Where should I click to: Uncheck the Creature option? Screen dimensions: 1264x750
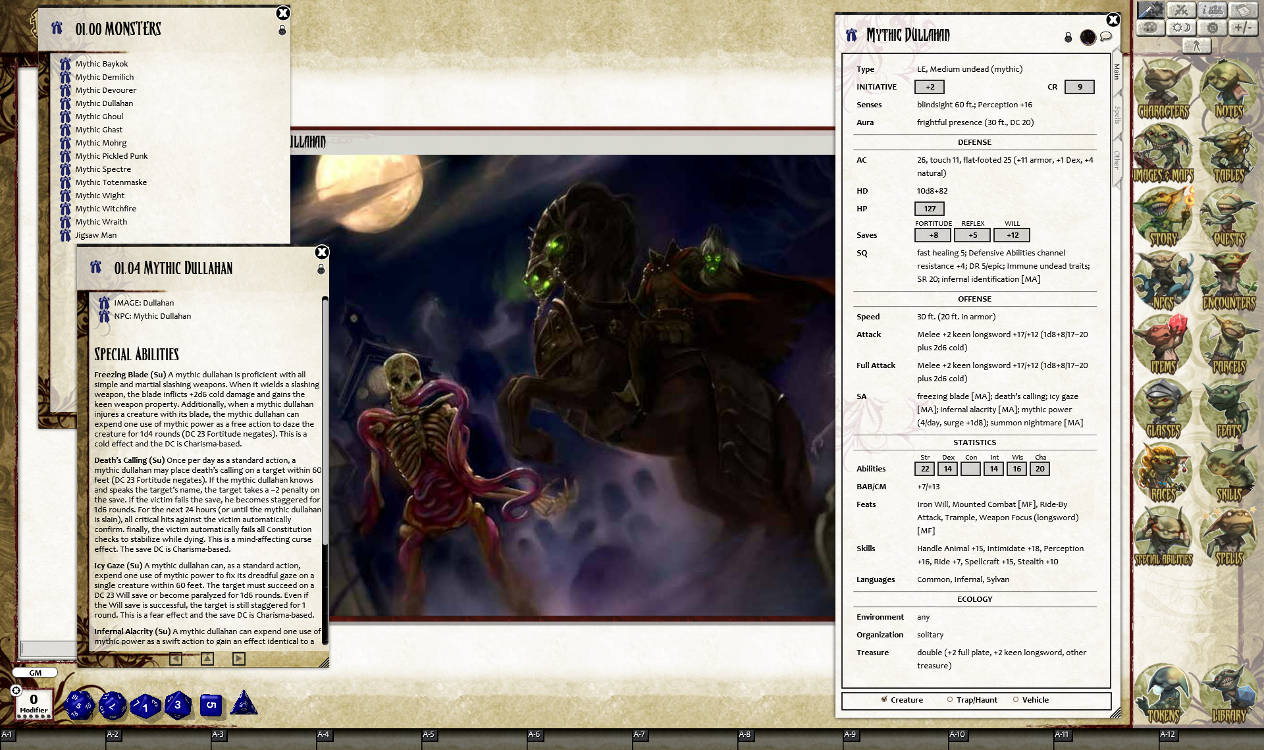click(884, 699)
